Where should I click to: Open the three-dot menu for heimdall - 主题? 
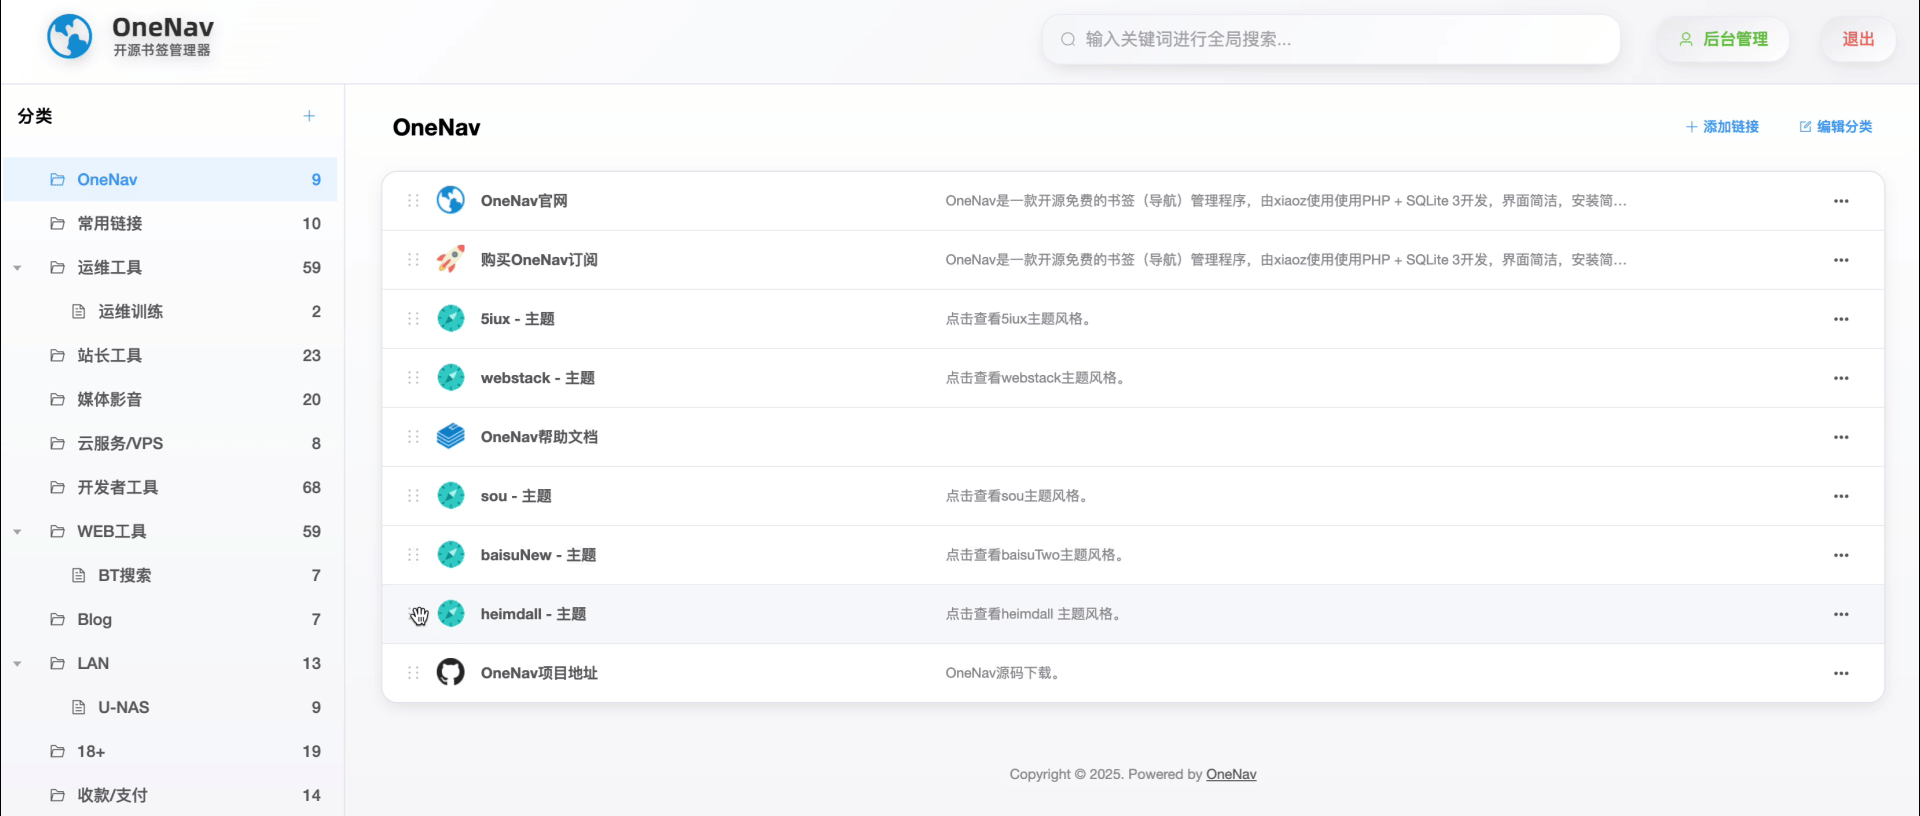point(1841,614)
